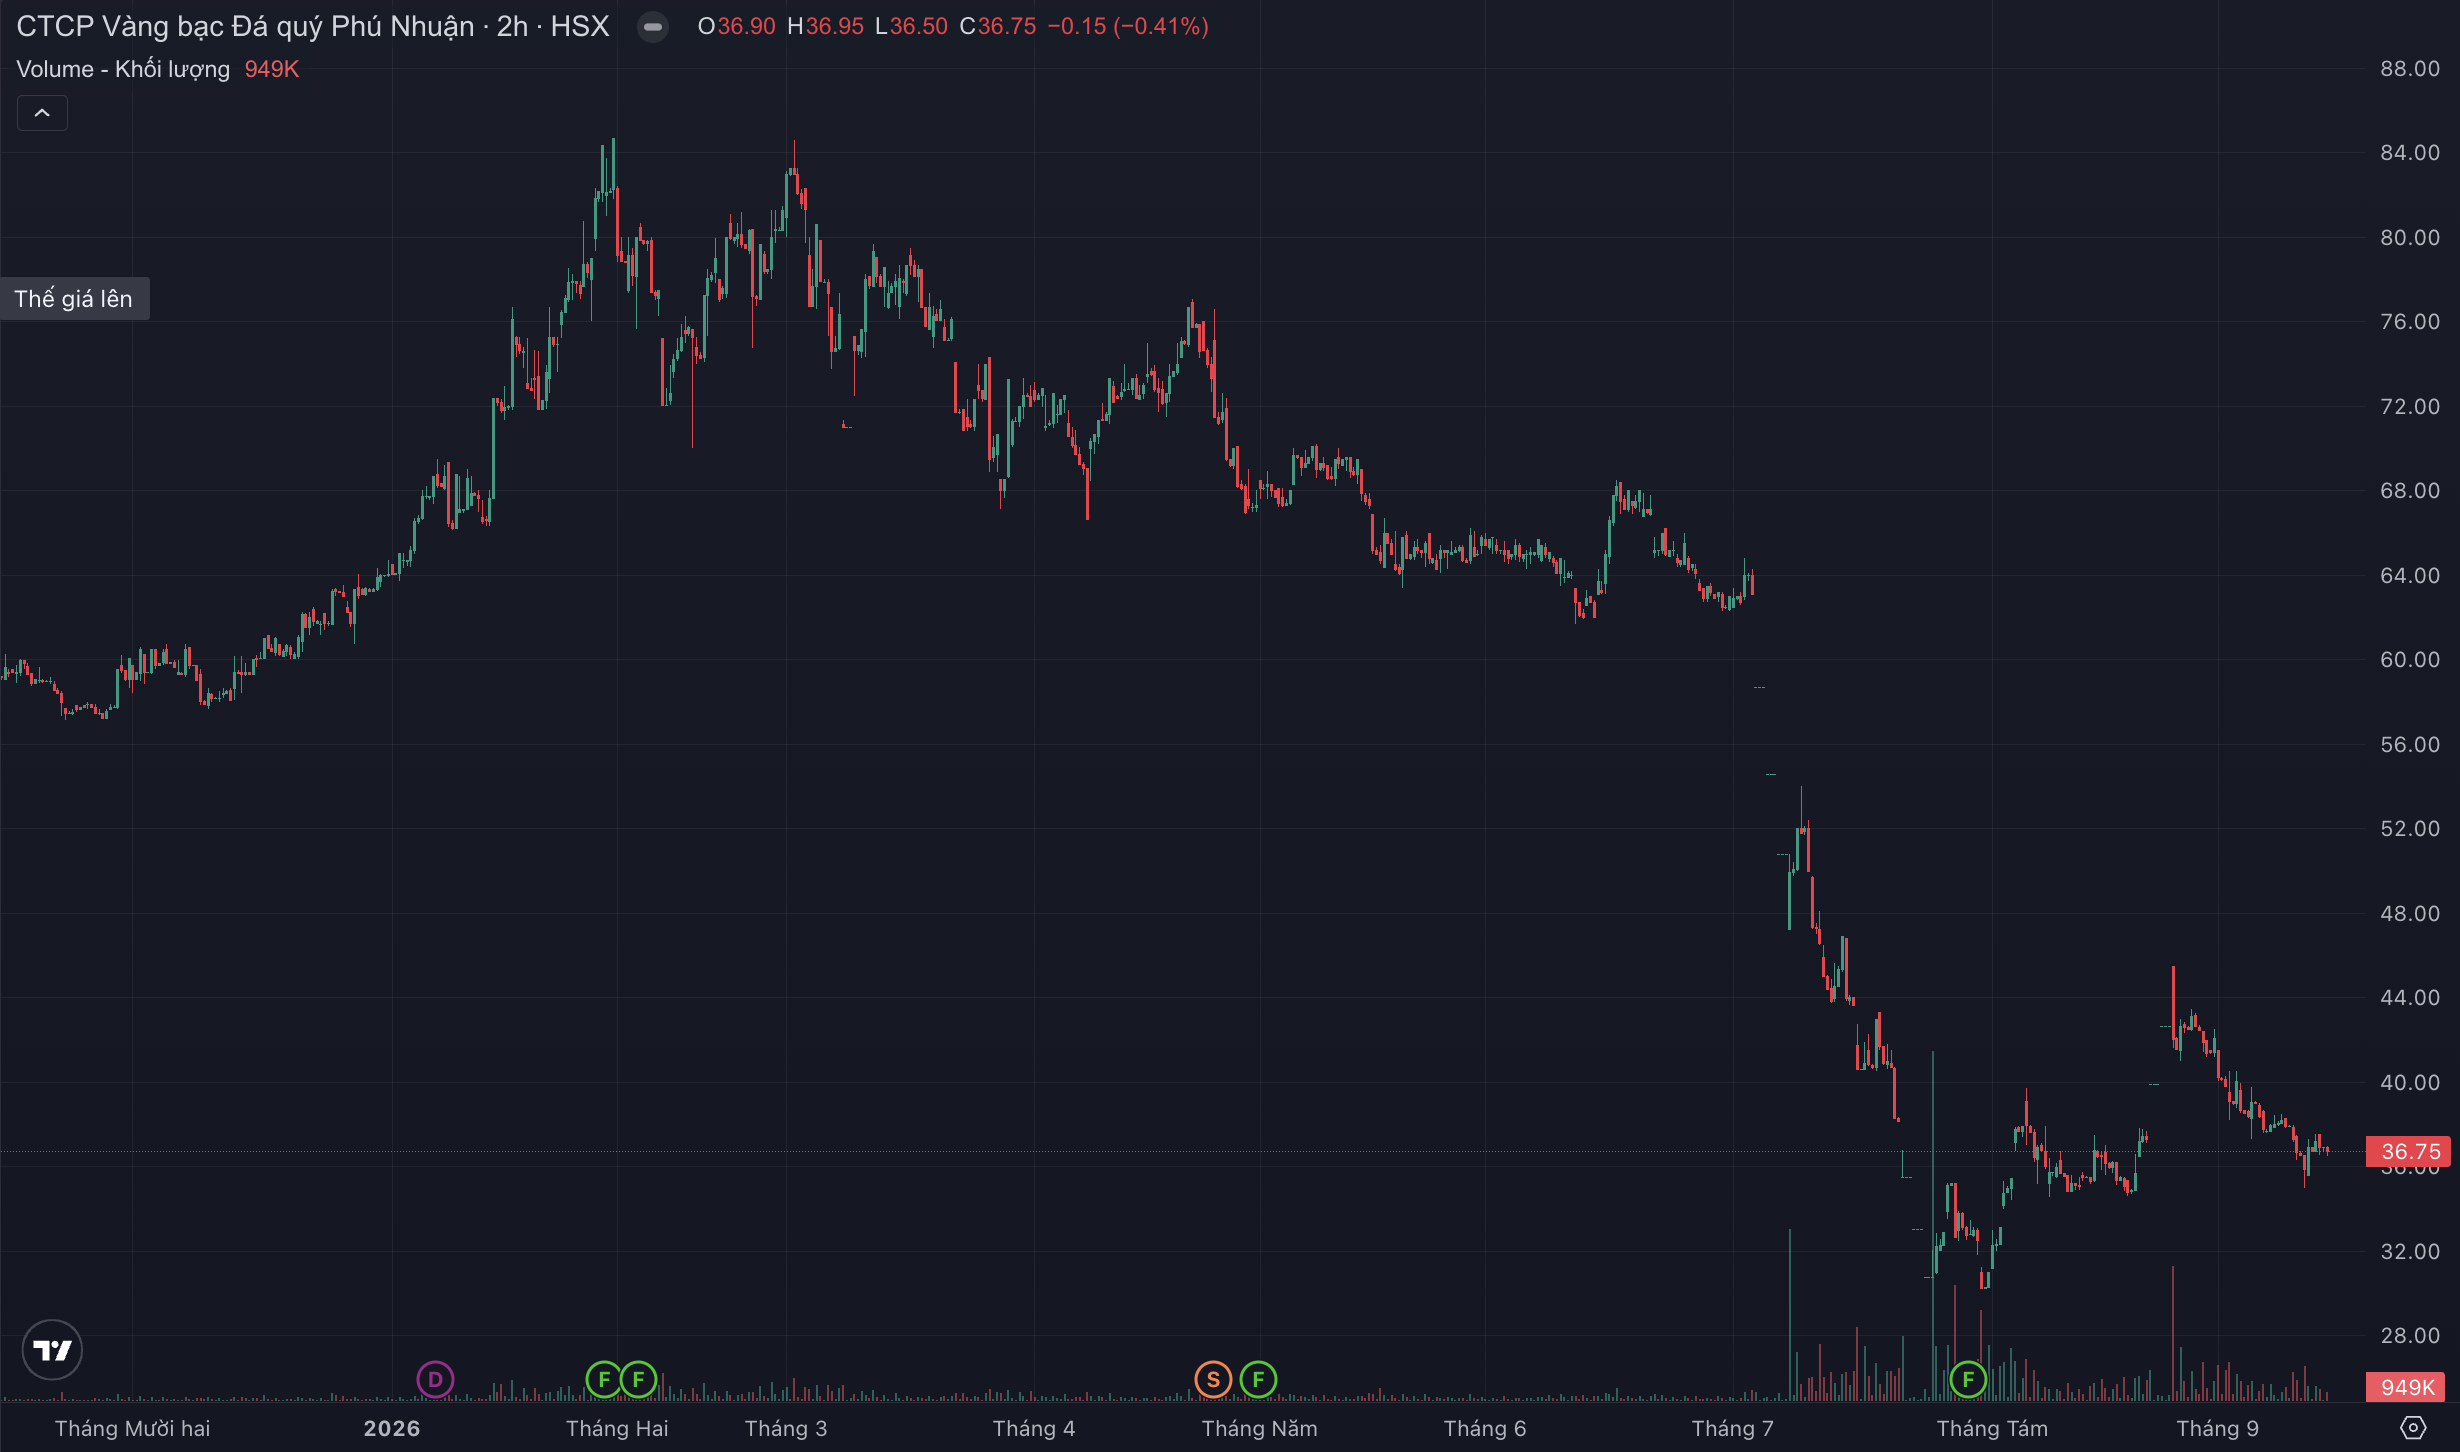The height and width of the screenshot is (1452, 2460).
Task: Click the 44.00 price axis label
Action: (2410, 998)
